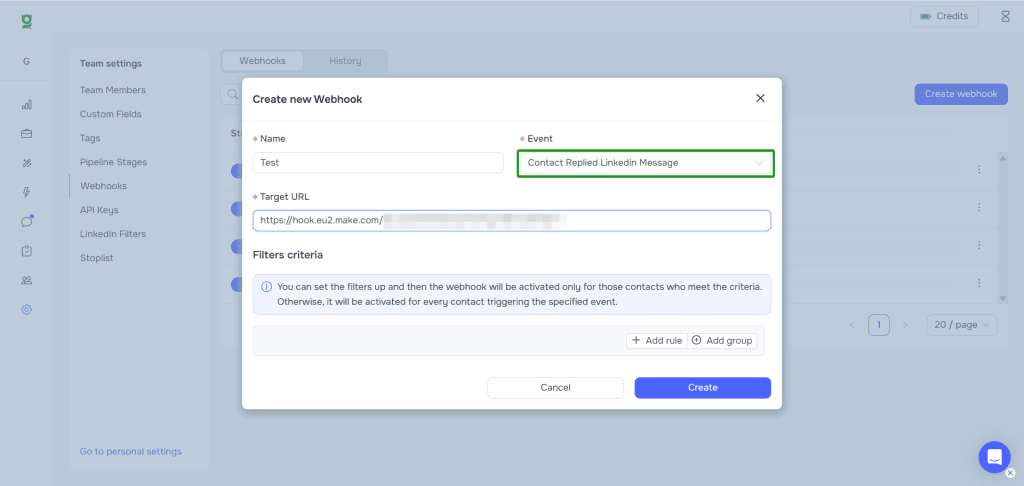Go to personal settings link
Screen dimensions: 1024x486
click(130, 452)
